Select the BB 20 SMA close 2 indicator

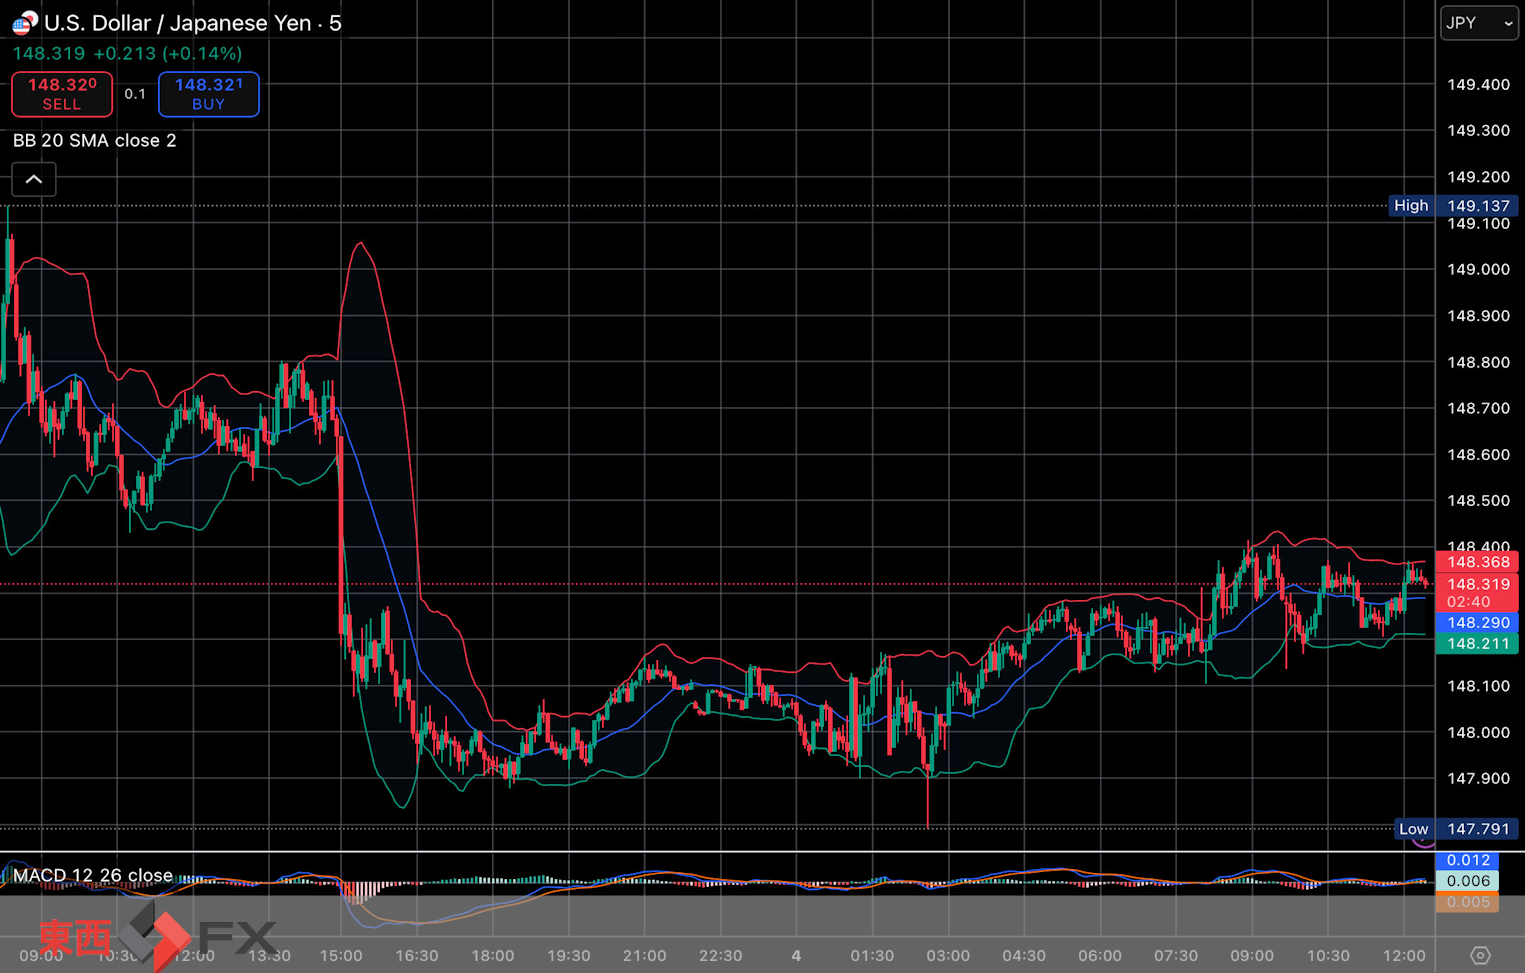tap(95, 141)
